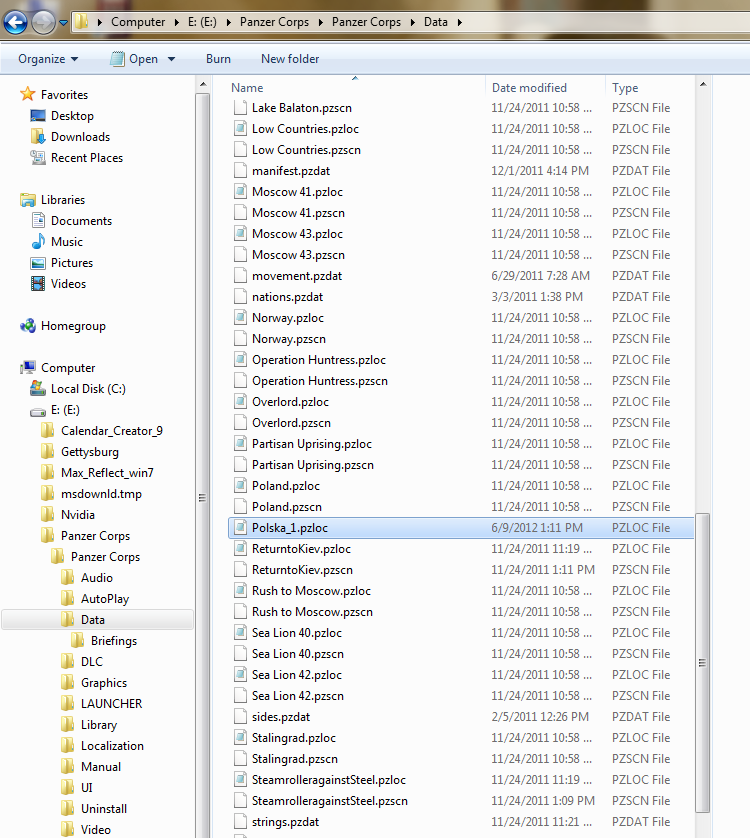The height and width of the screenshot is (838, 750).
Task: Open Desktop in Favorites
Action: [x=72, y=115]
